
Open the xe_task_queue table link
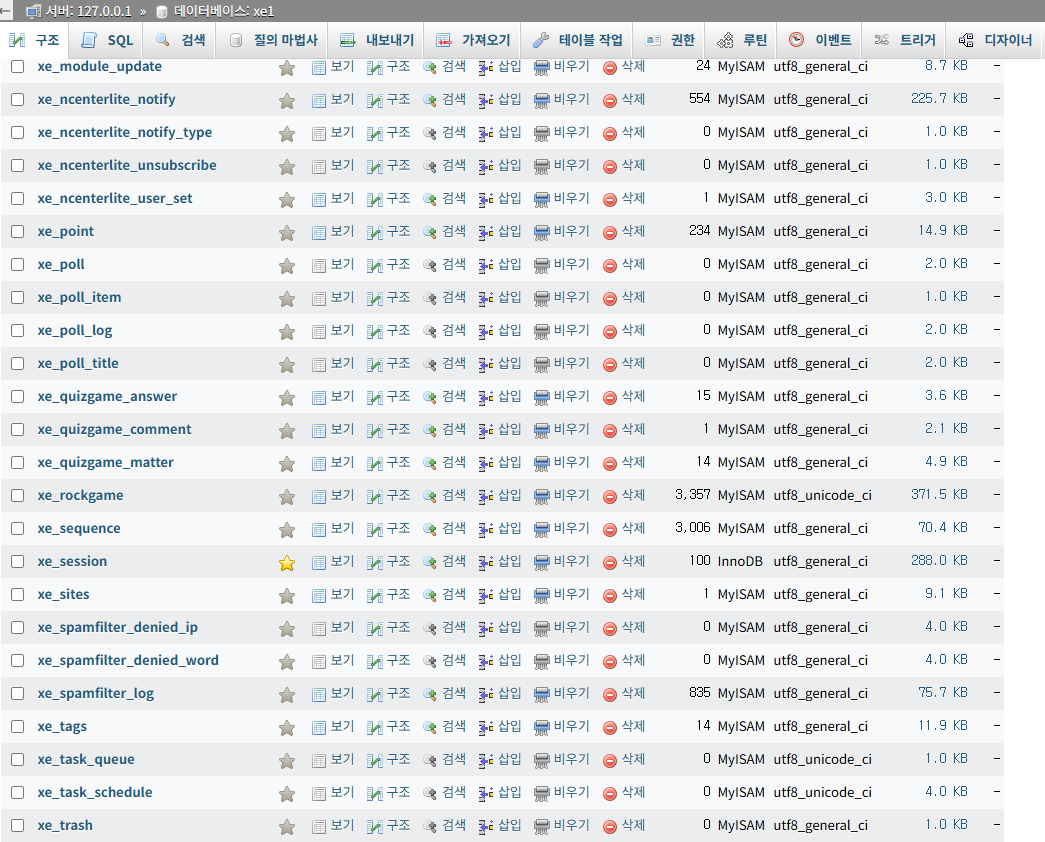click(86, 759)
